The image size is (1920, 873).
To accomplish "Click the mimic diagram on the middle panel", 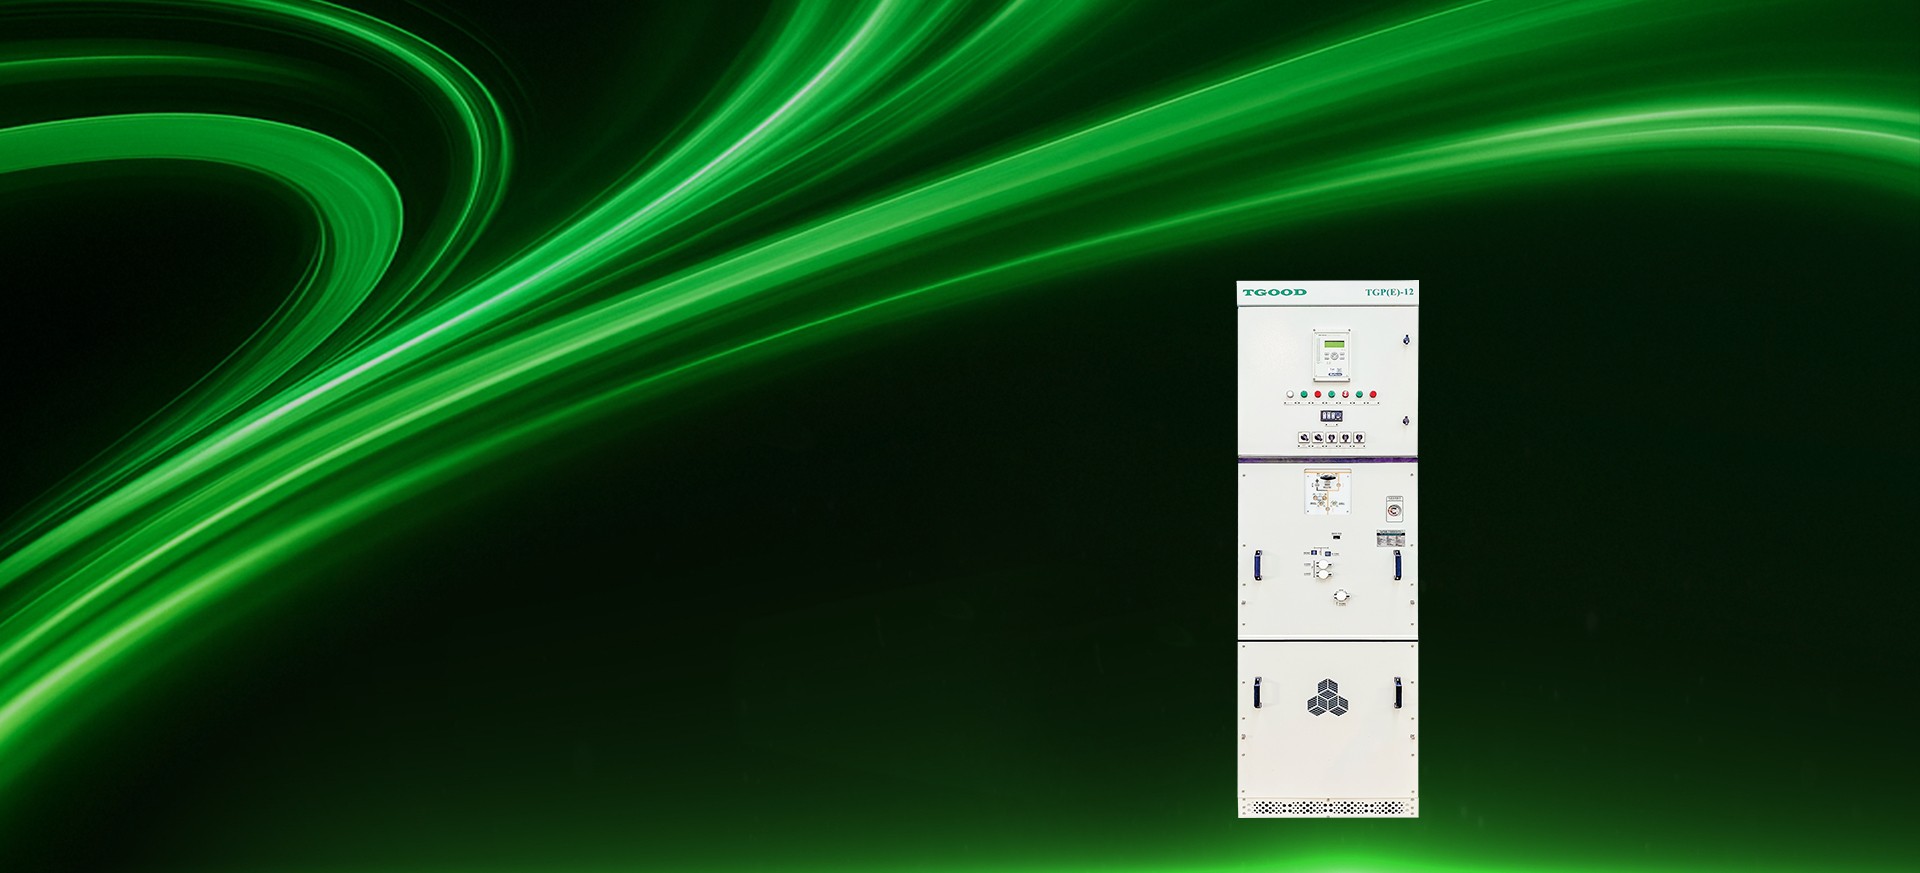I will pos(1327,492).
